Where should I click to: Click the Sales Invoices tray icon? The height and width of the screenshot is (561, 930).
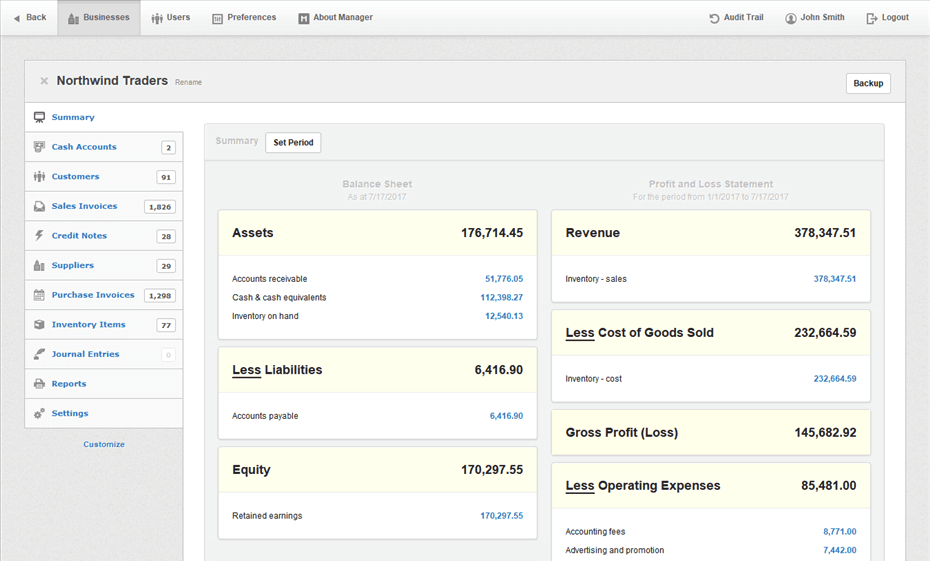39,207
